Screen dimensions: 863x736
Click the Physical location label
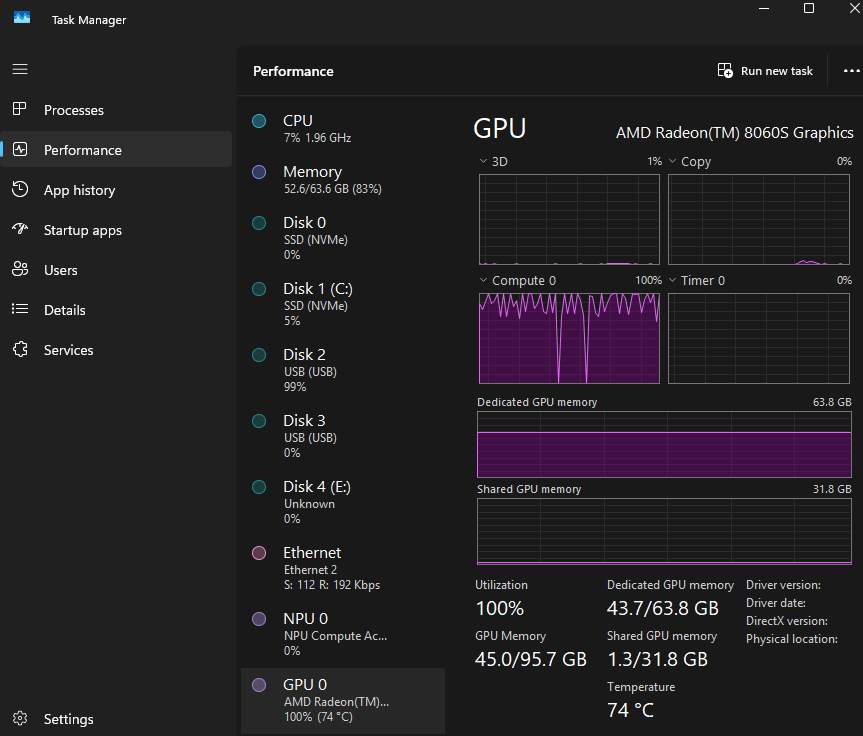pyautogui.click(x=791, y=639)
